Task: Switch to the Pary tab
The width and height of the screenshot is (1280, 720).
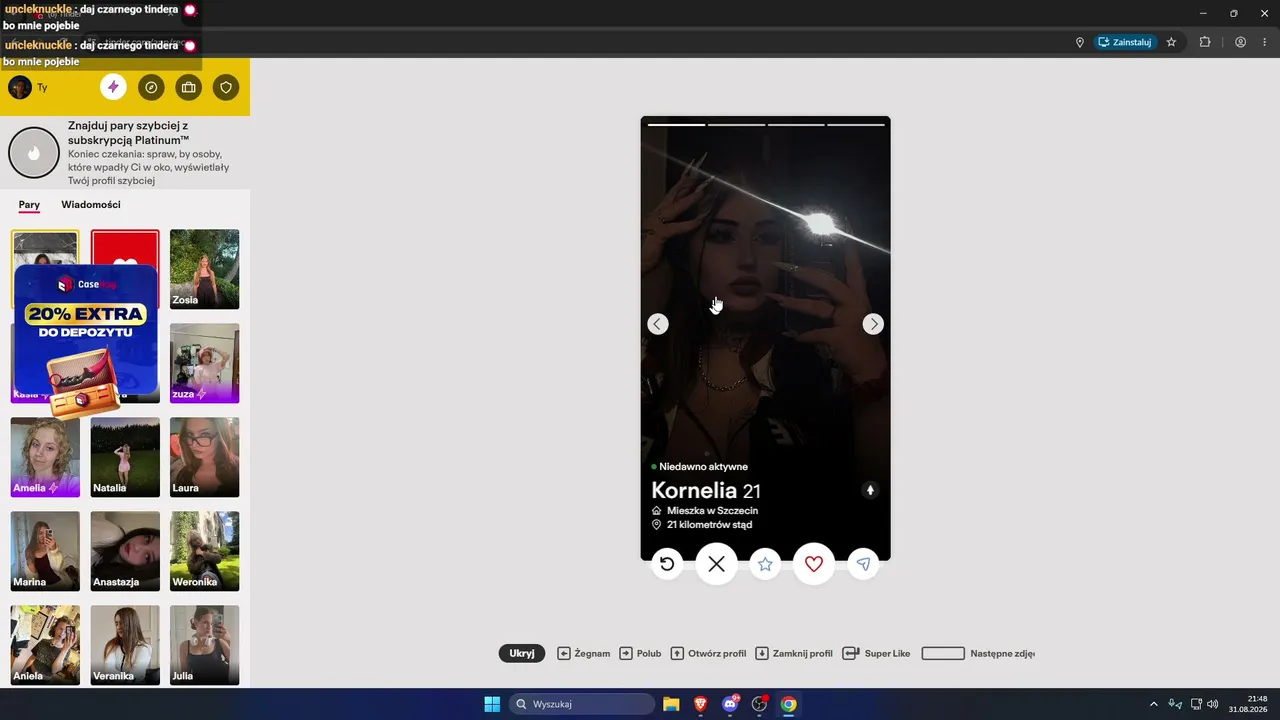Action: [29, 205]
